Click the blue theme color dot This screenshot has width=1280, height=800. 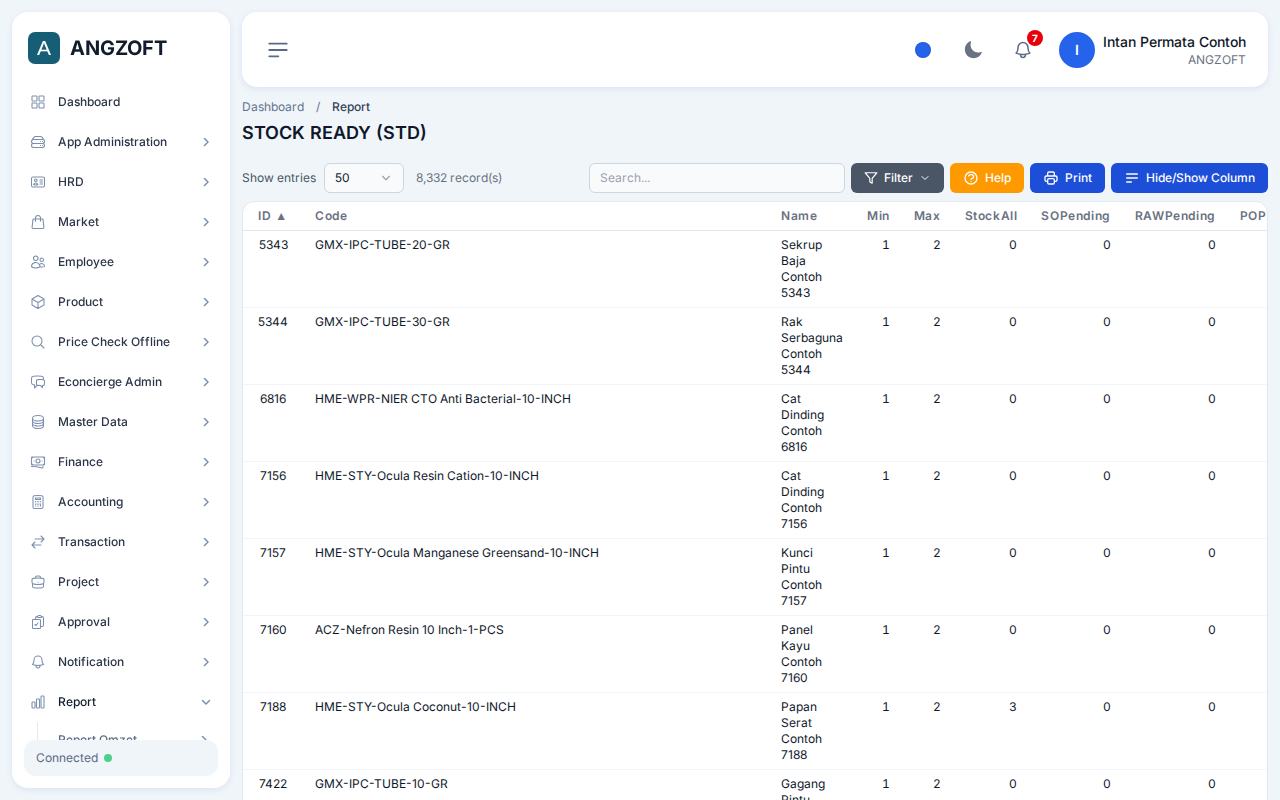(923, 50)
